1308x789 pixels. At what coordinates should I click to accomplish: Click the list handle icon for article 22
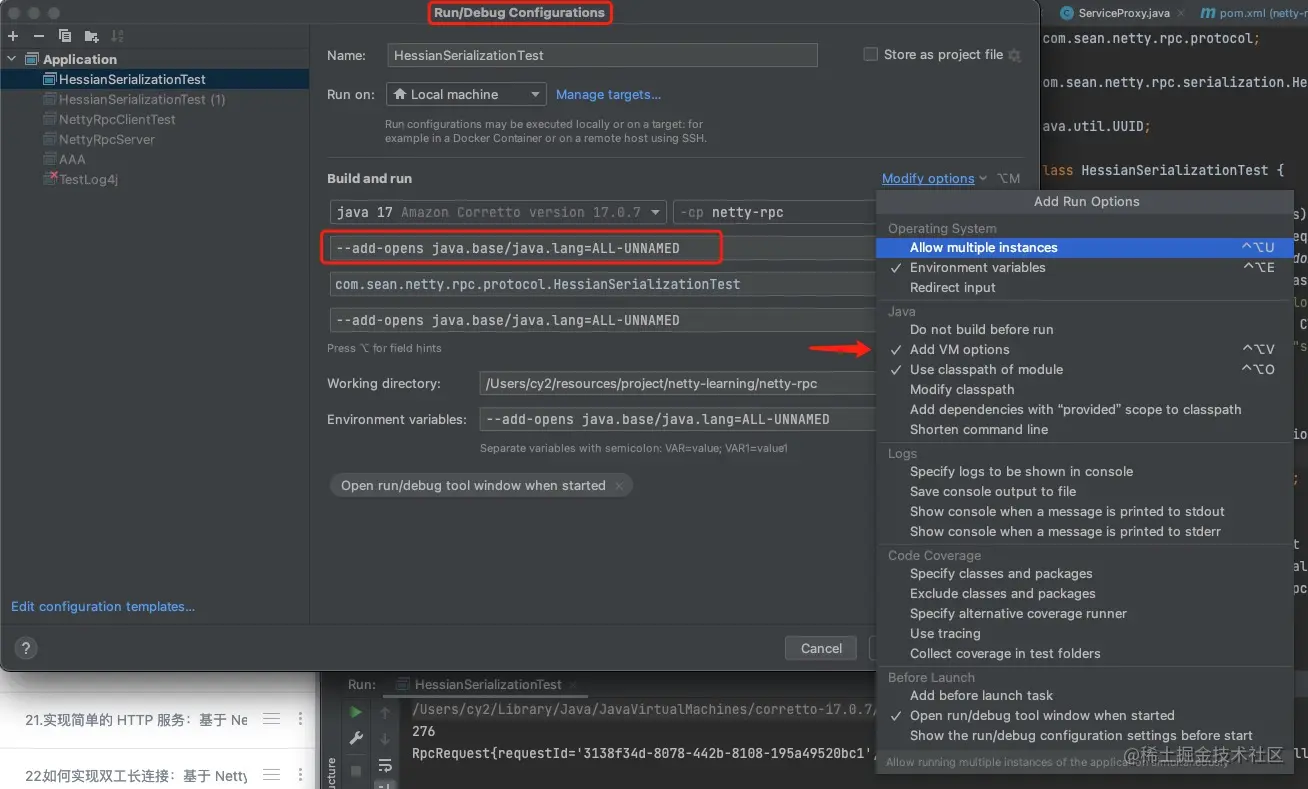pos(271,775)
